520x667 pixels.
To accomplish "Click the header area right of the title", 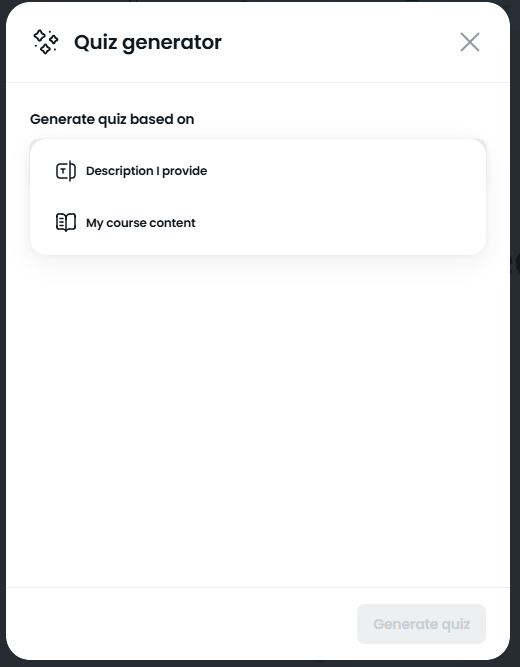I will point(340,42).
